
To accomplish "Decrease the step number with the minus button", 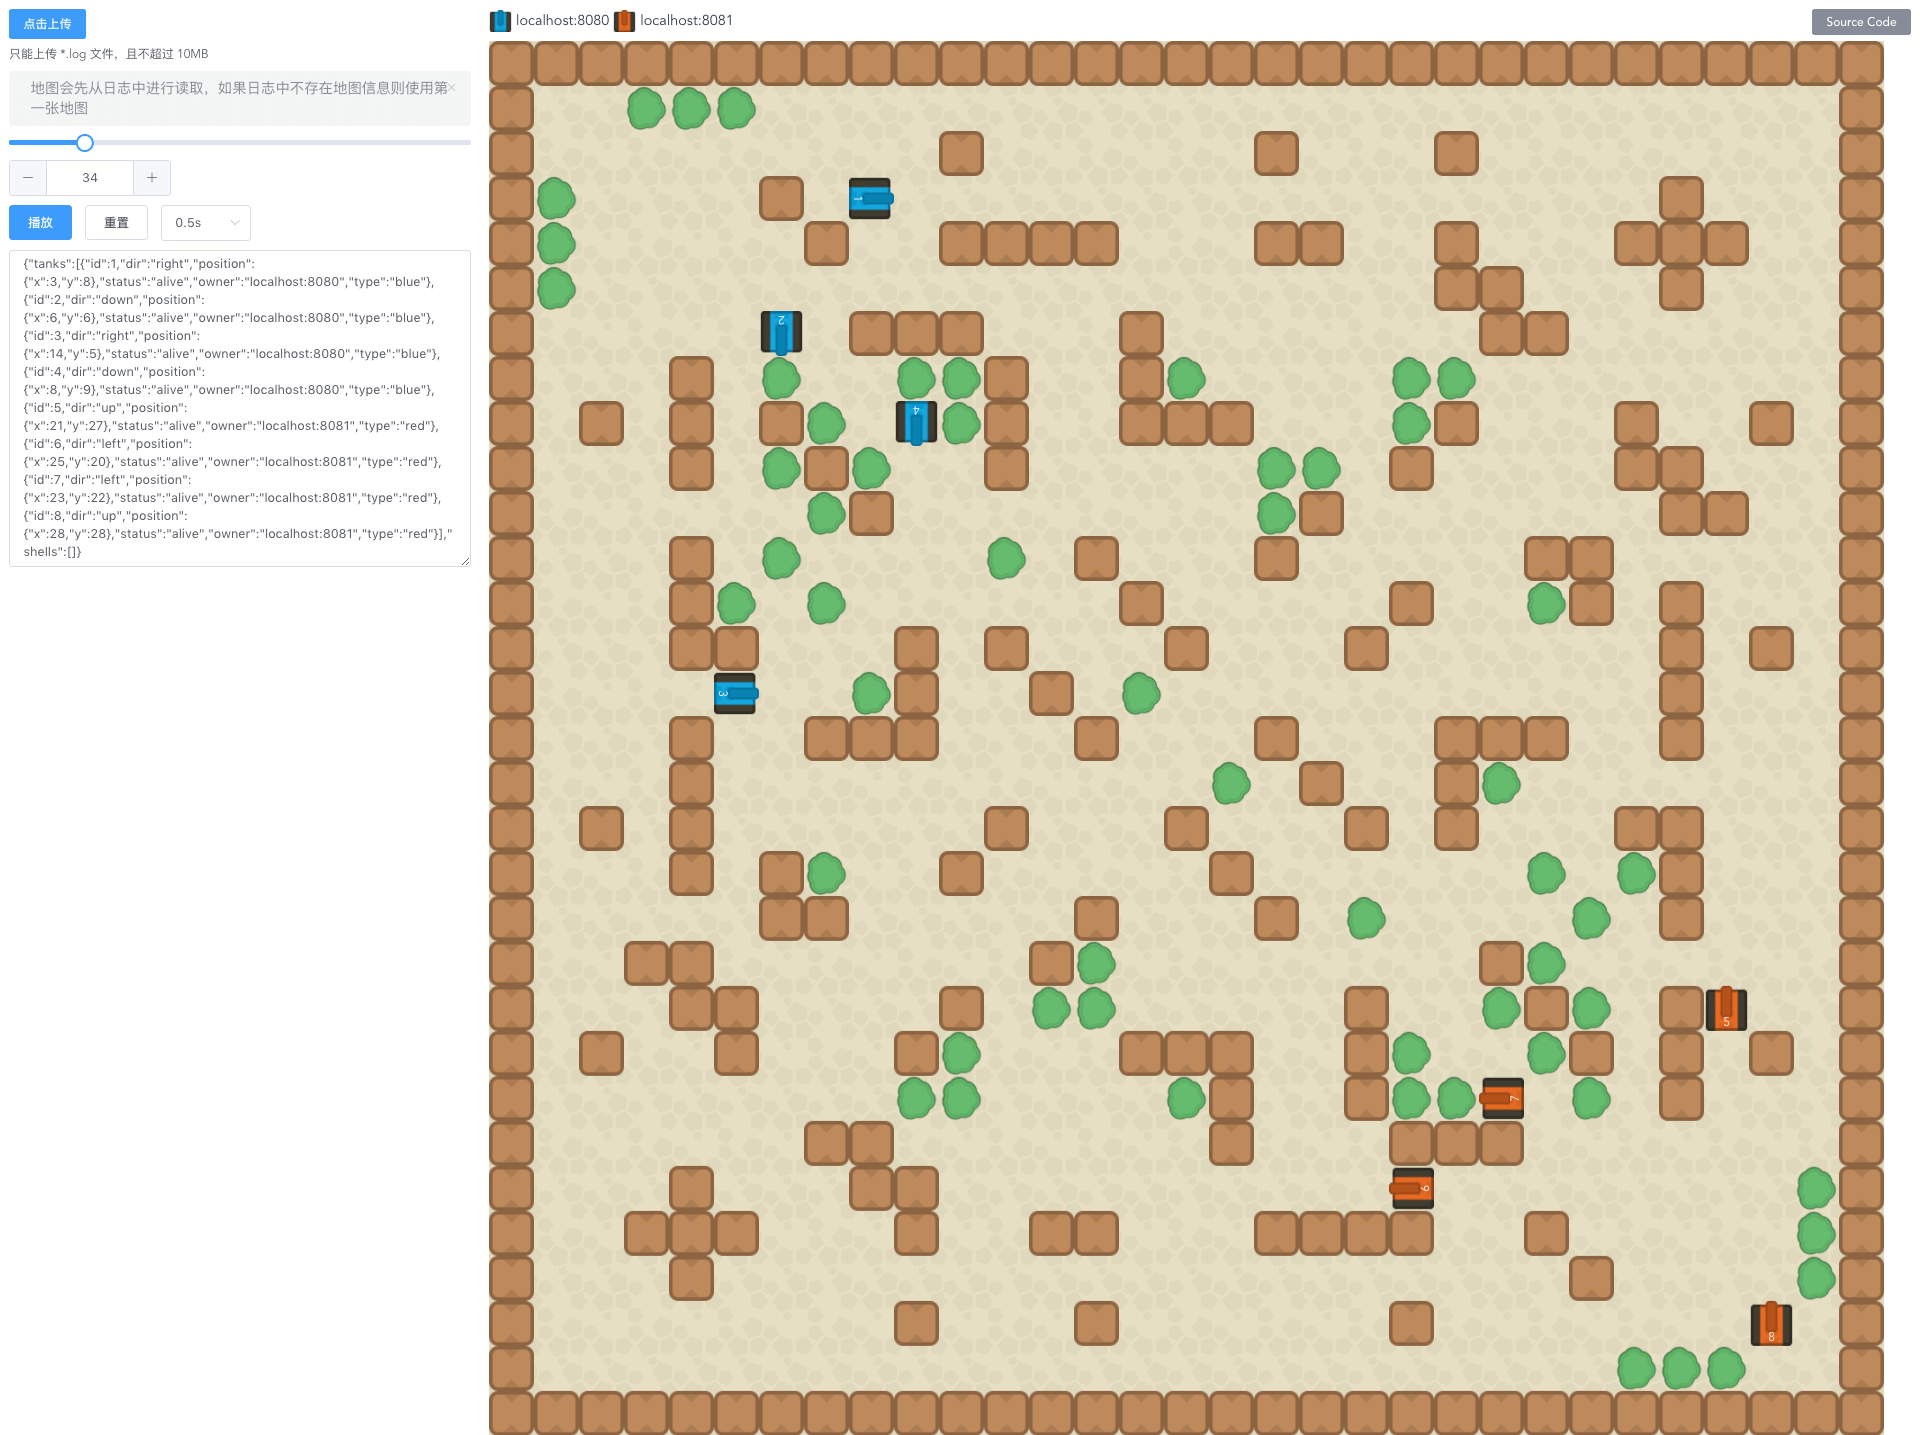I will pyautogui.click(x=28, y=178).
